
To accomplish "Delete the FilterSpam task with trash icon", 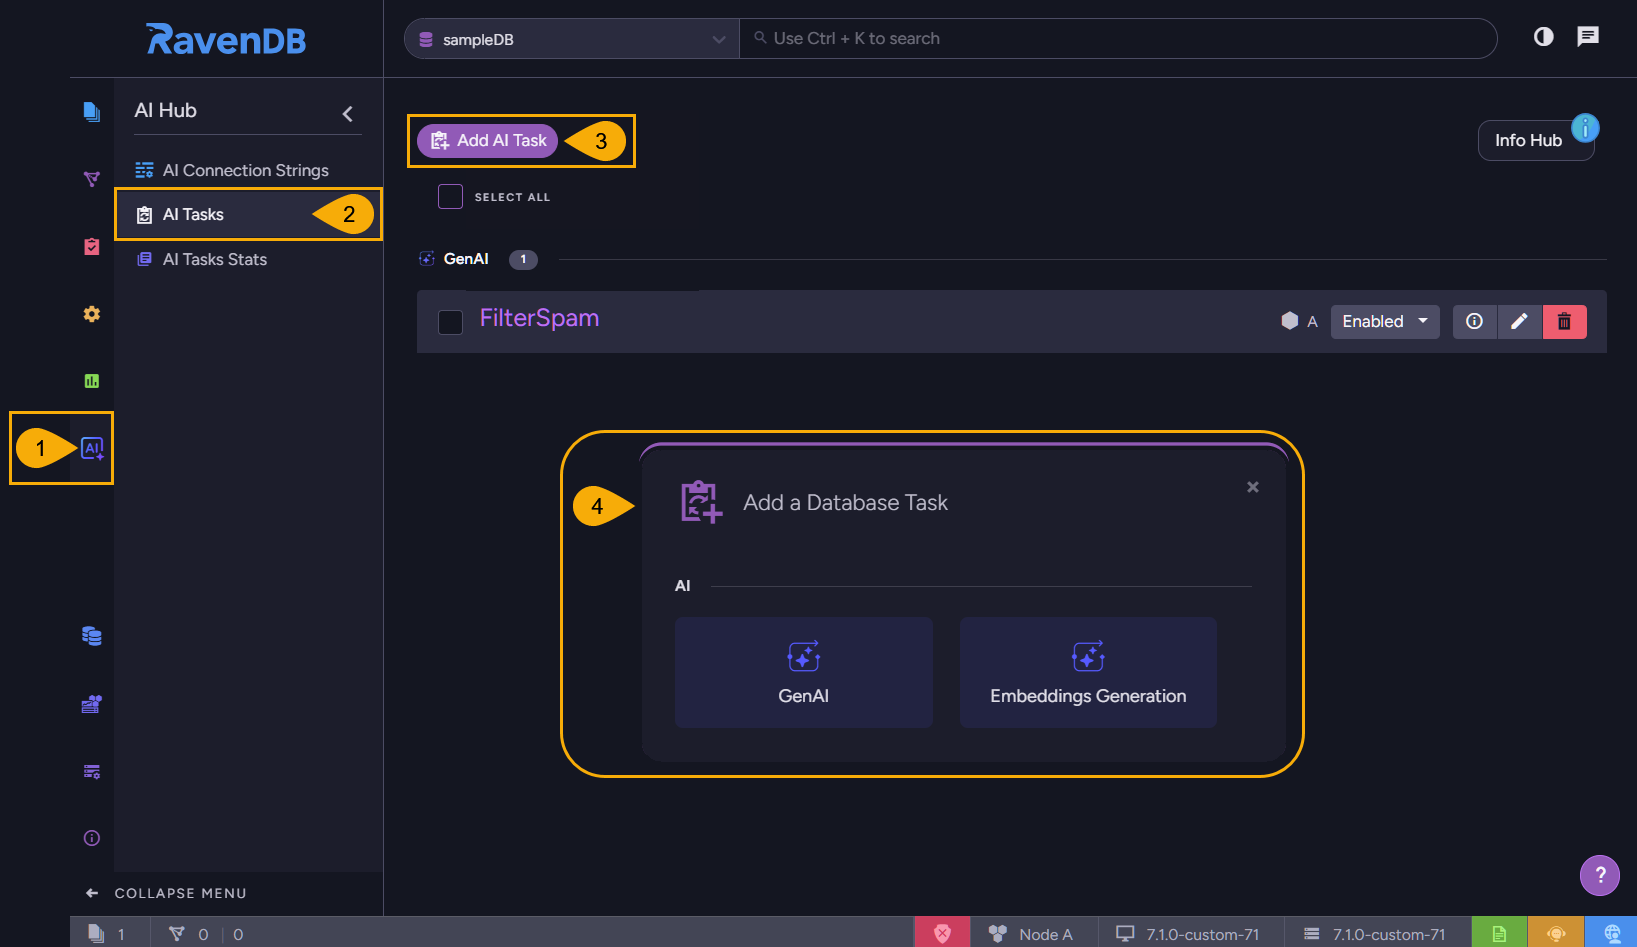I will pyautogui.click(x=1565, y=321).
